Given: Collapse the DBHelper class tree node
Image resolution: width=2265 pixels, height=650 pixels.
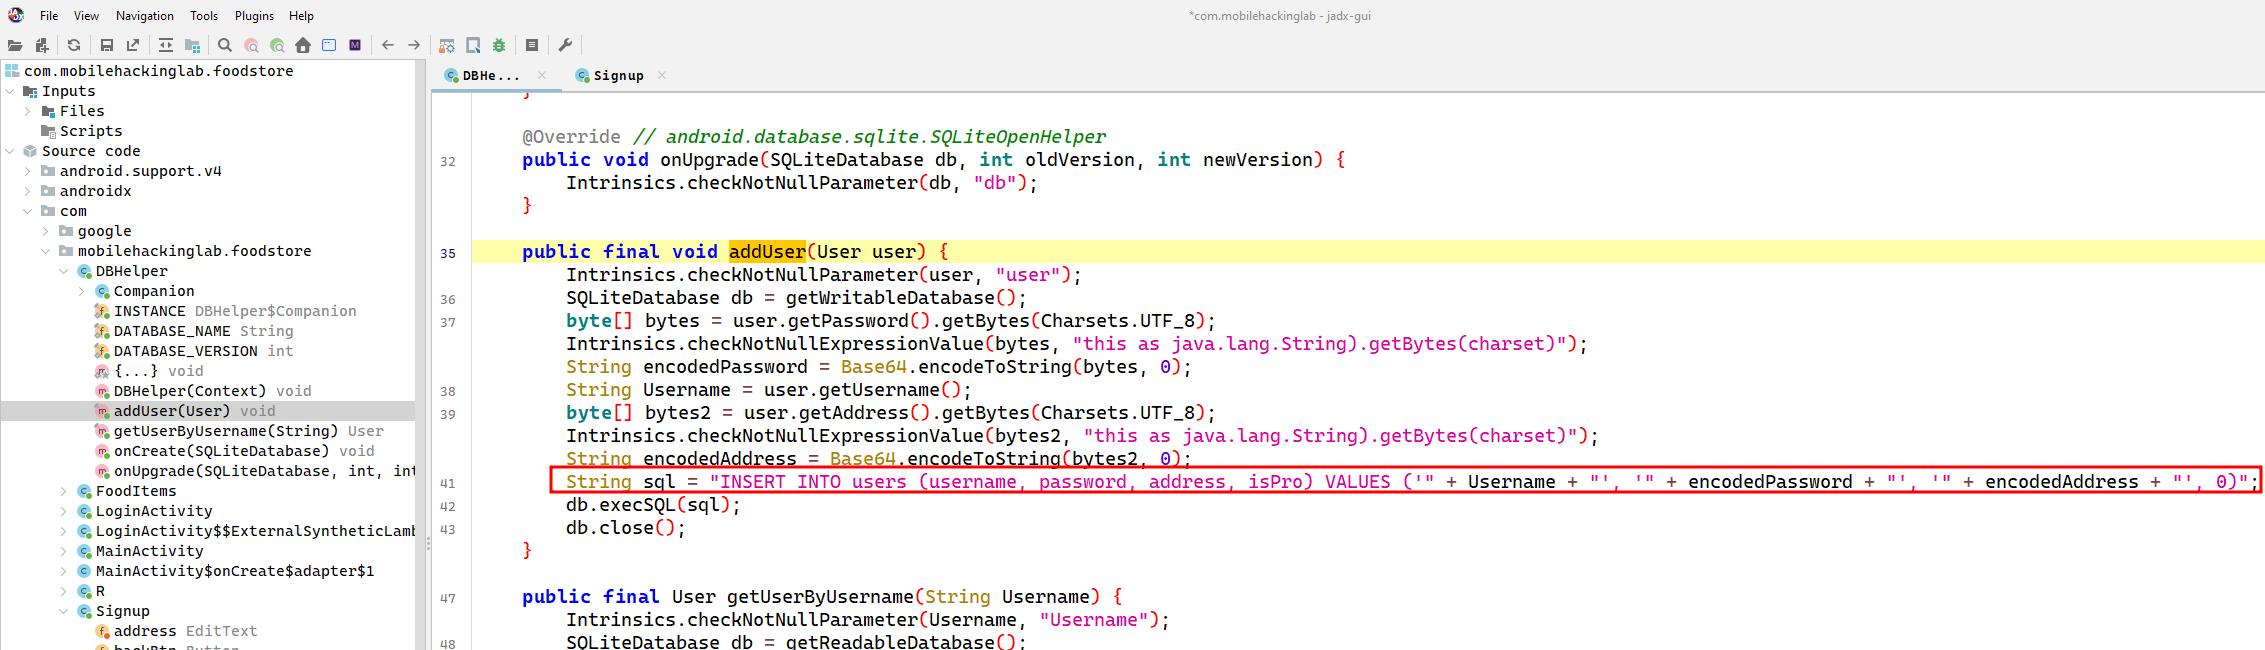Looking at the screenshot, I should pyautogui.click(x=65, y=271).
